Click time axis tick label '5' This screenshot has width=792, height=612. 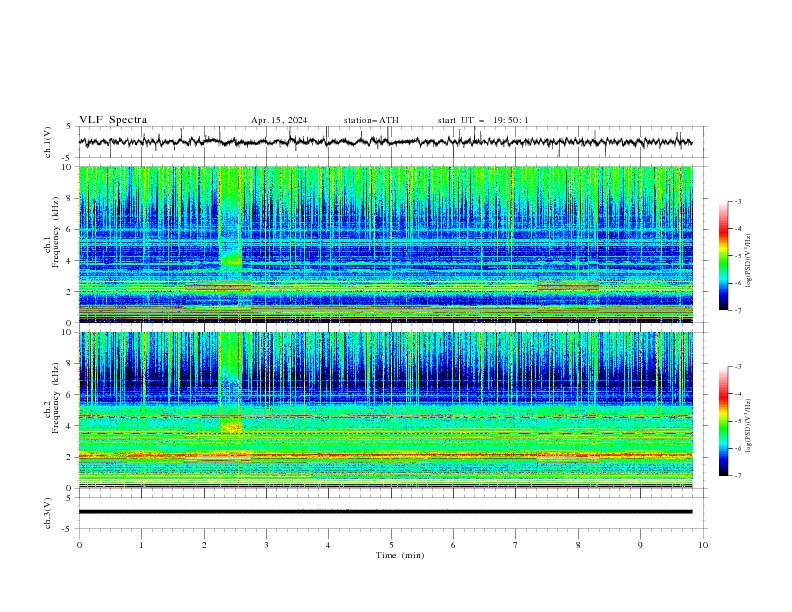391,545
